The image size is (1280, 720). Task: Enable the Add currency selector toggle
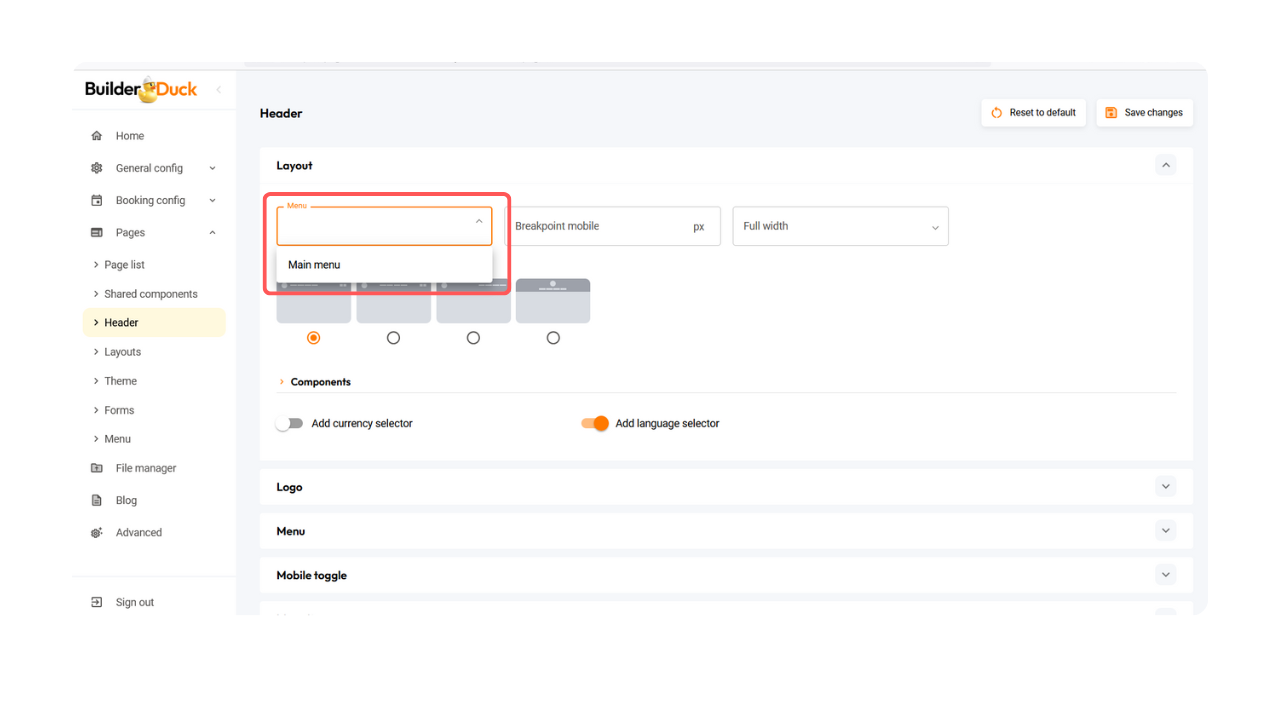pos(289,424)
